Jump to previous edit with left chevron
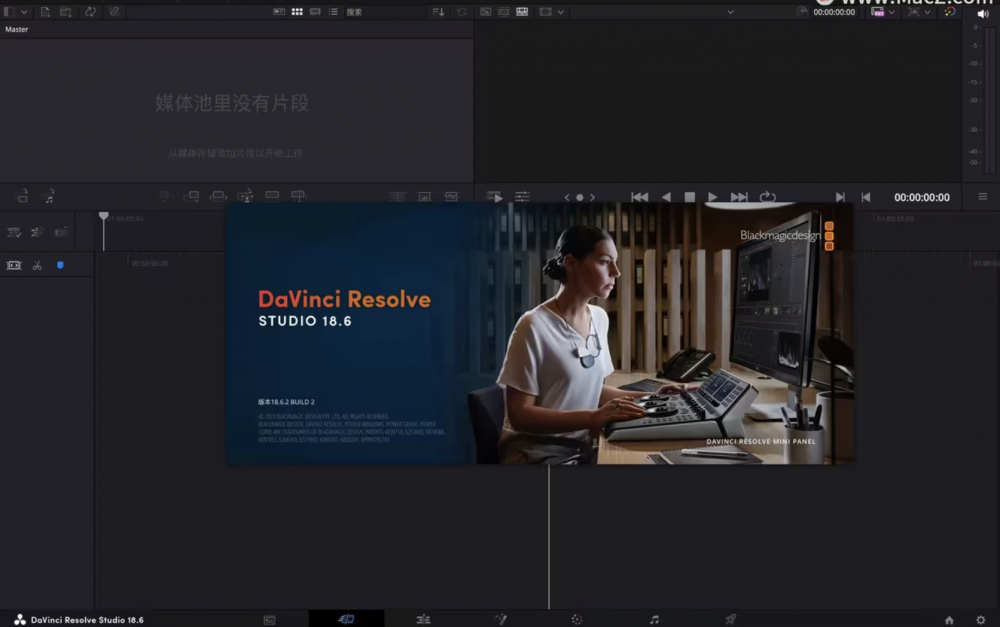Viewport: 1000px width, 627px height. pos(566,198)
